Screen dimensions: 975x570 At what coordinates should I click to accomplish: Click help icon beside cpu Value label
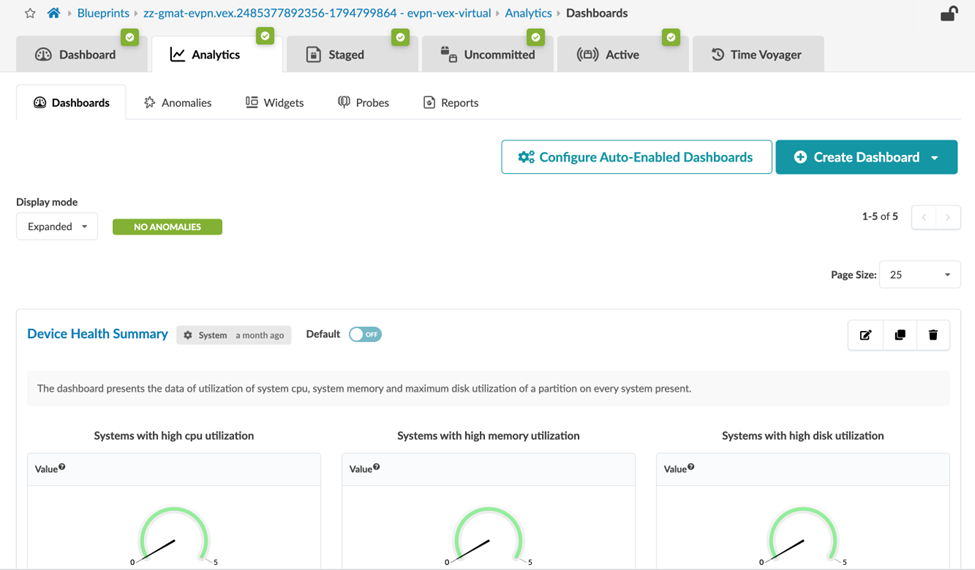62,467
